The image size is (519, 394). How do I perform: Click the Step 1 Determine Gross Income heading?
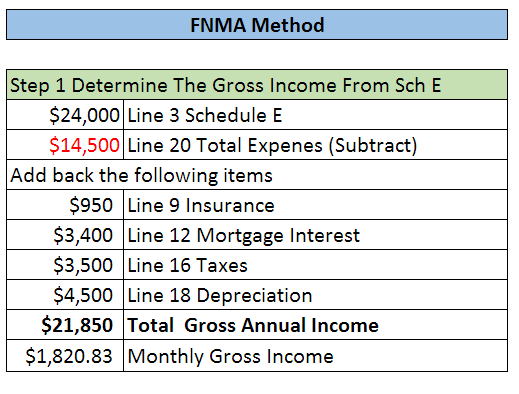257,85
